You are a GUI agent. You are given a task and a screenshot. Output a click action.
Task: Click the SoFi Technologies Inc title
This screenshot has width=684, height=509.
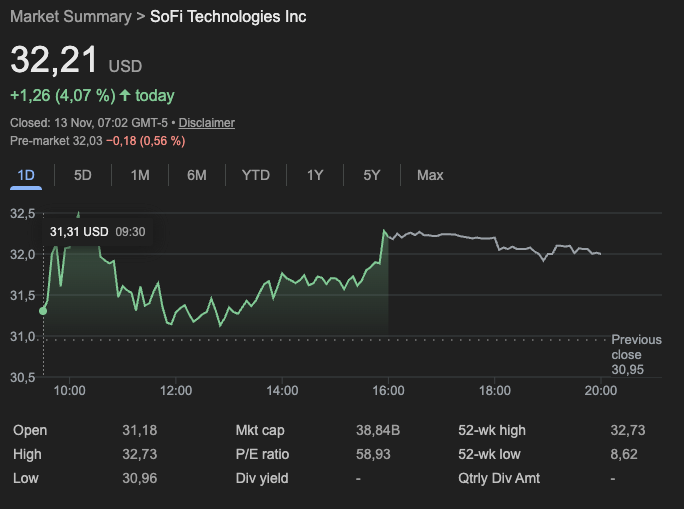[228, 16]
